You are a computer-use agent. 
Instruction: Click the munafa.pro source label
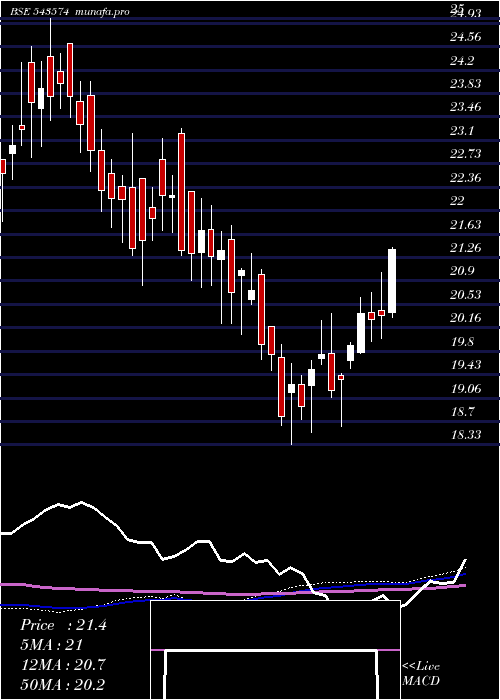[x=102, y=12]
